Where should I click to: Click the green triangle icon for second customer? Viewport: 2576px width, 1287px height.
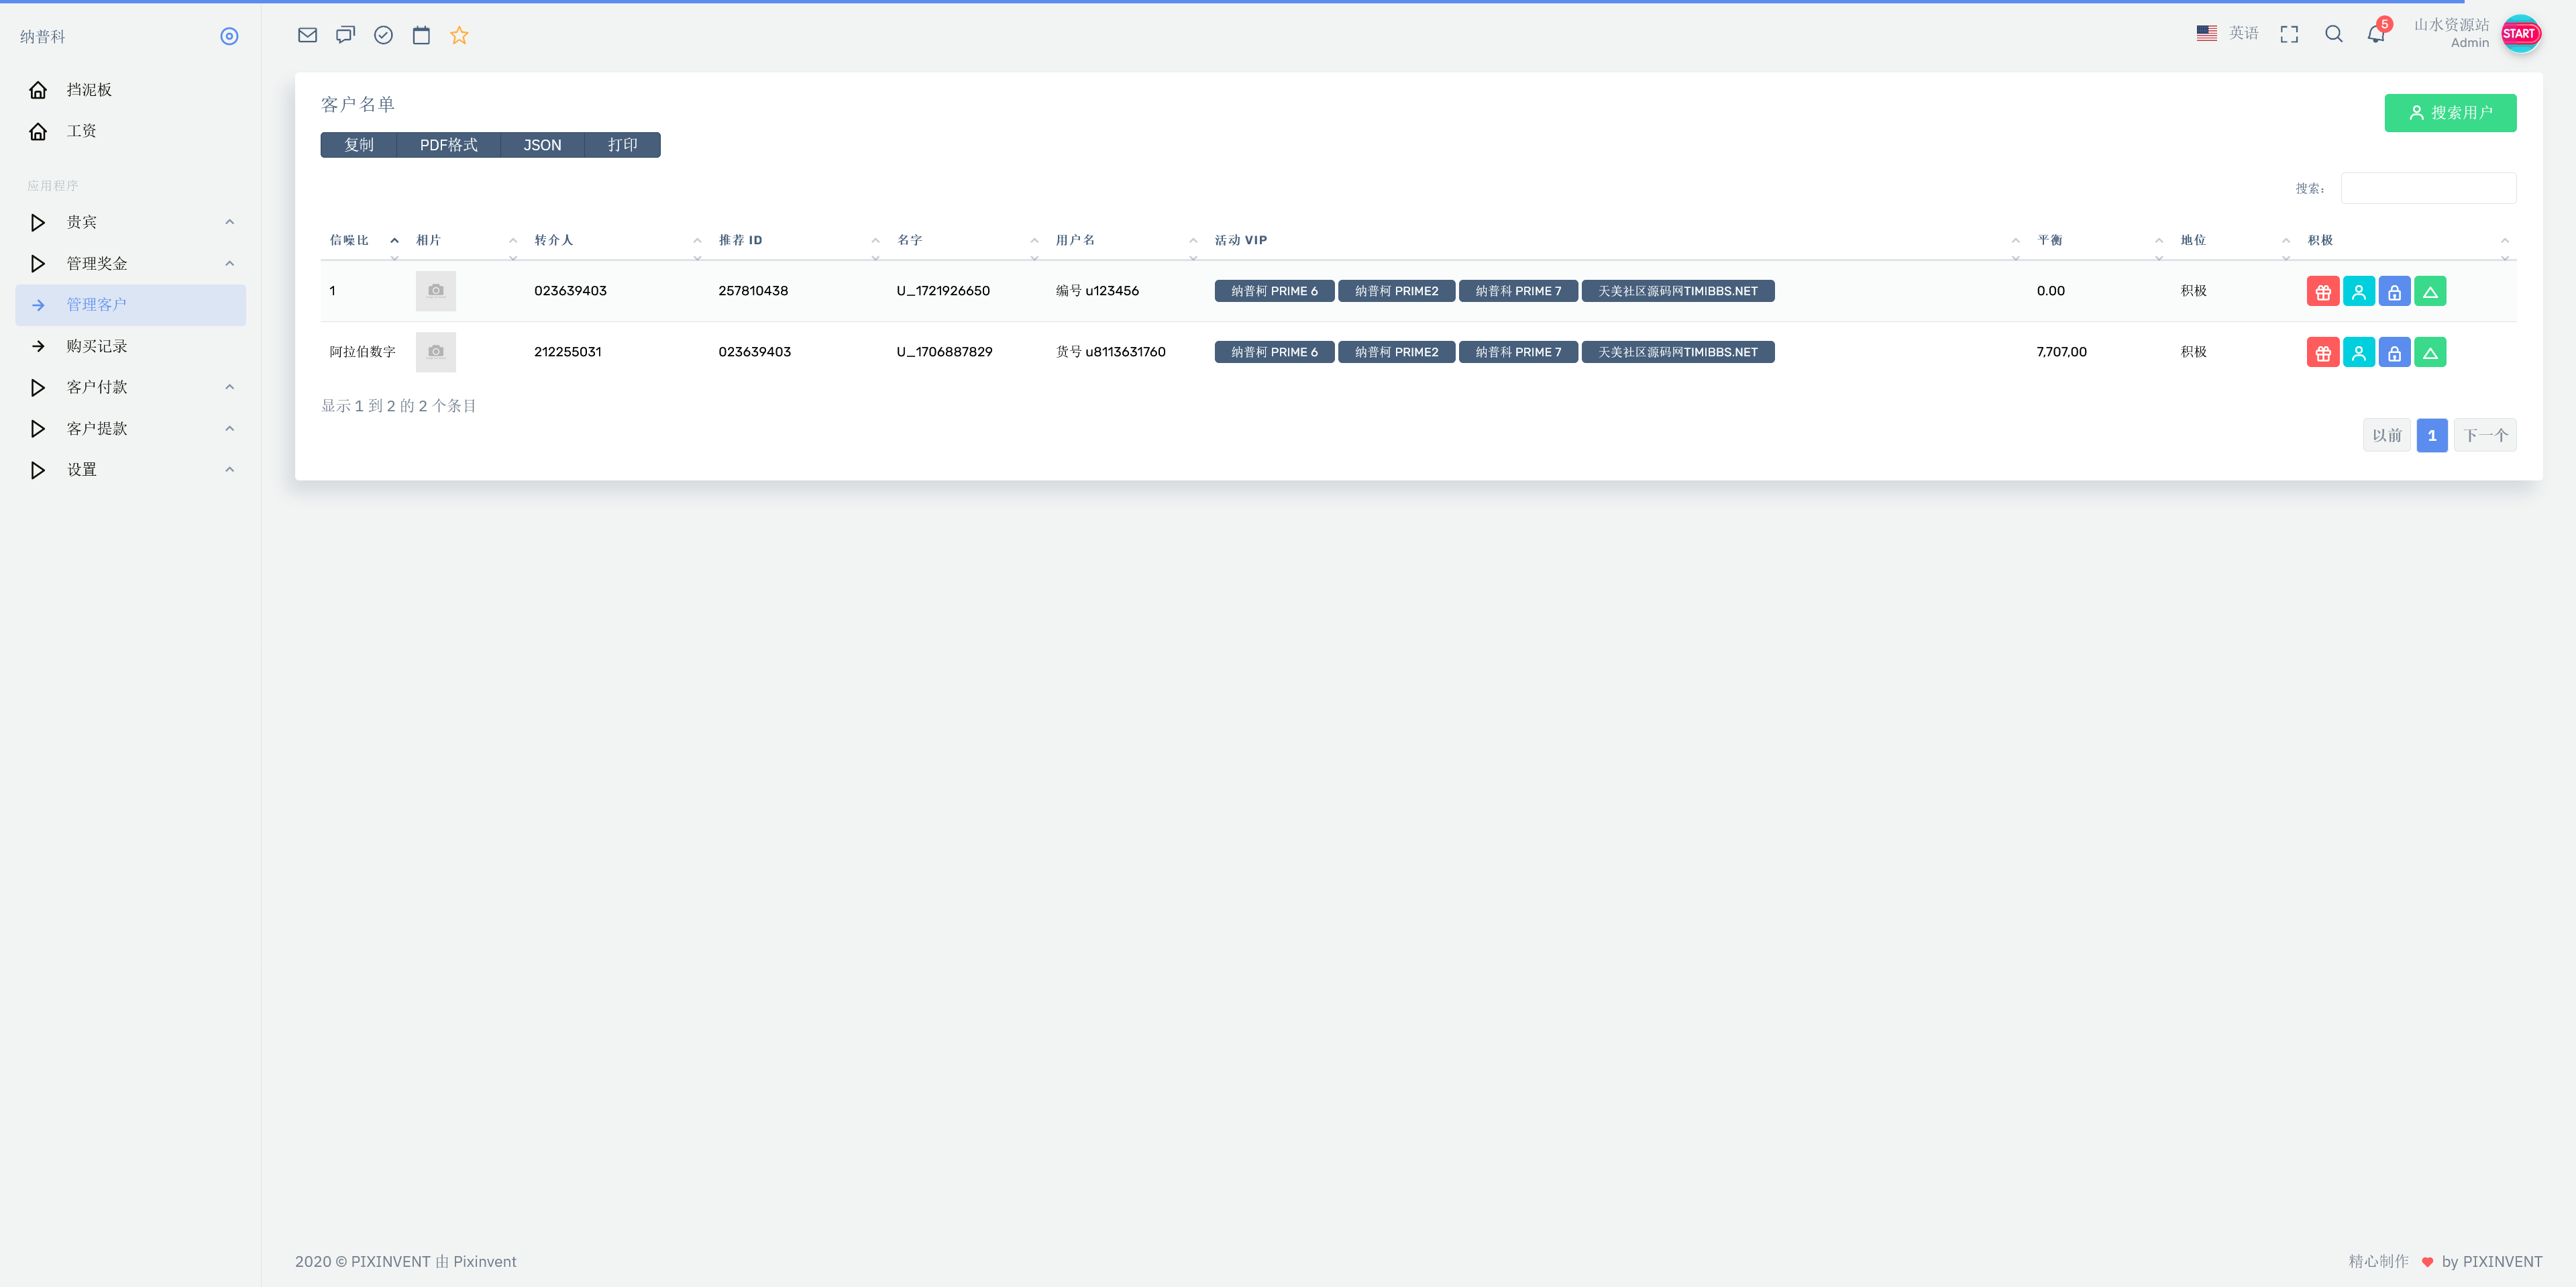pyautogui.click(x=2430, y=351)
